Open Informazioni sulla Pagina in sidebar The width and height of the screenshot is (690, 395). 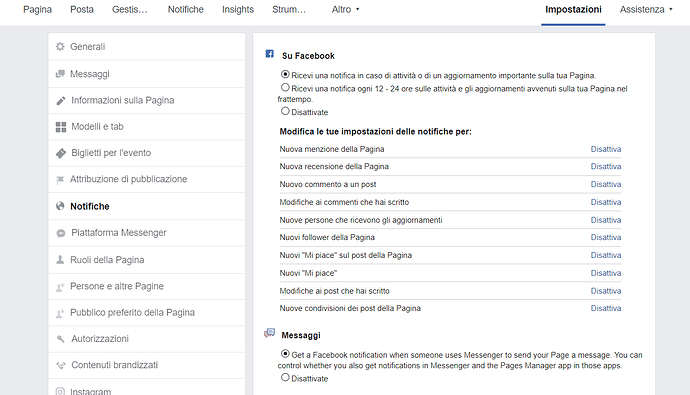pyautogui.click(x=147, y=101)
